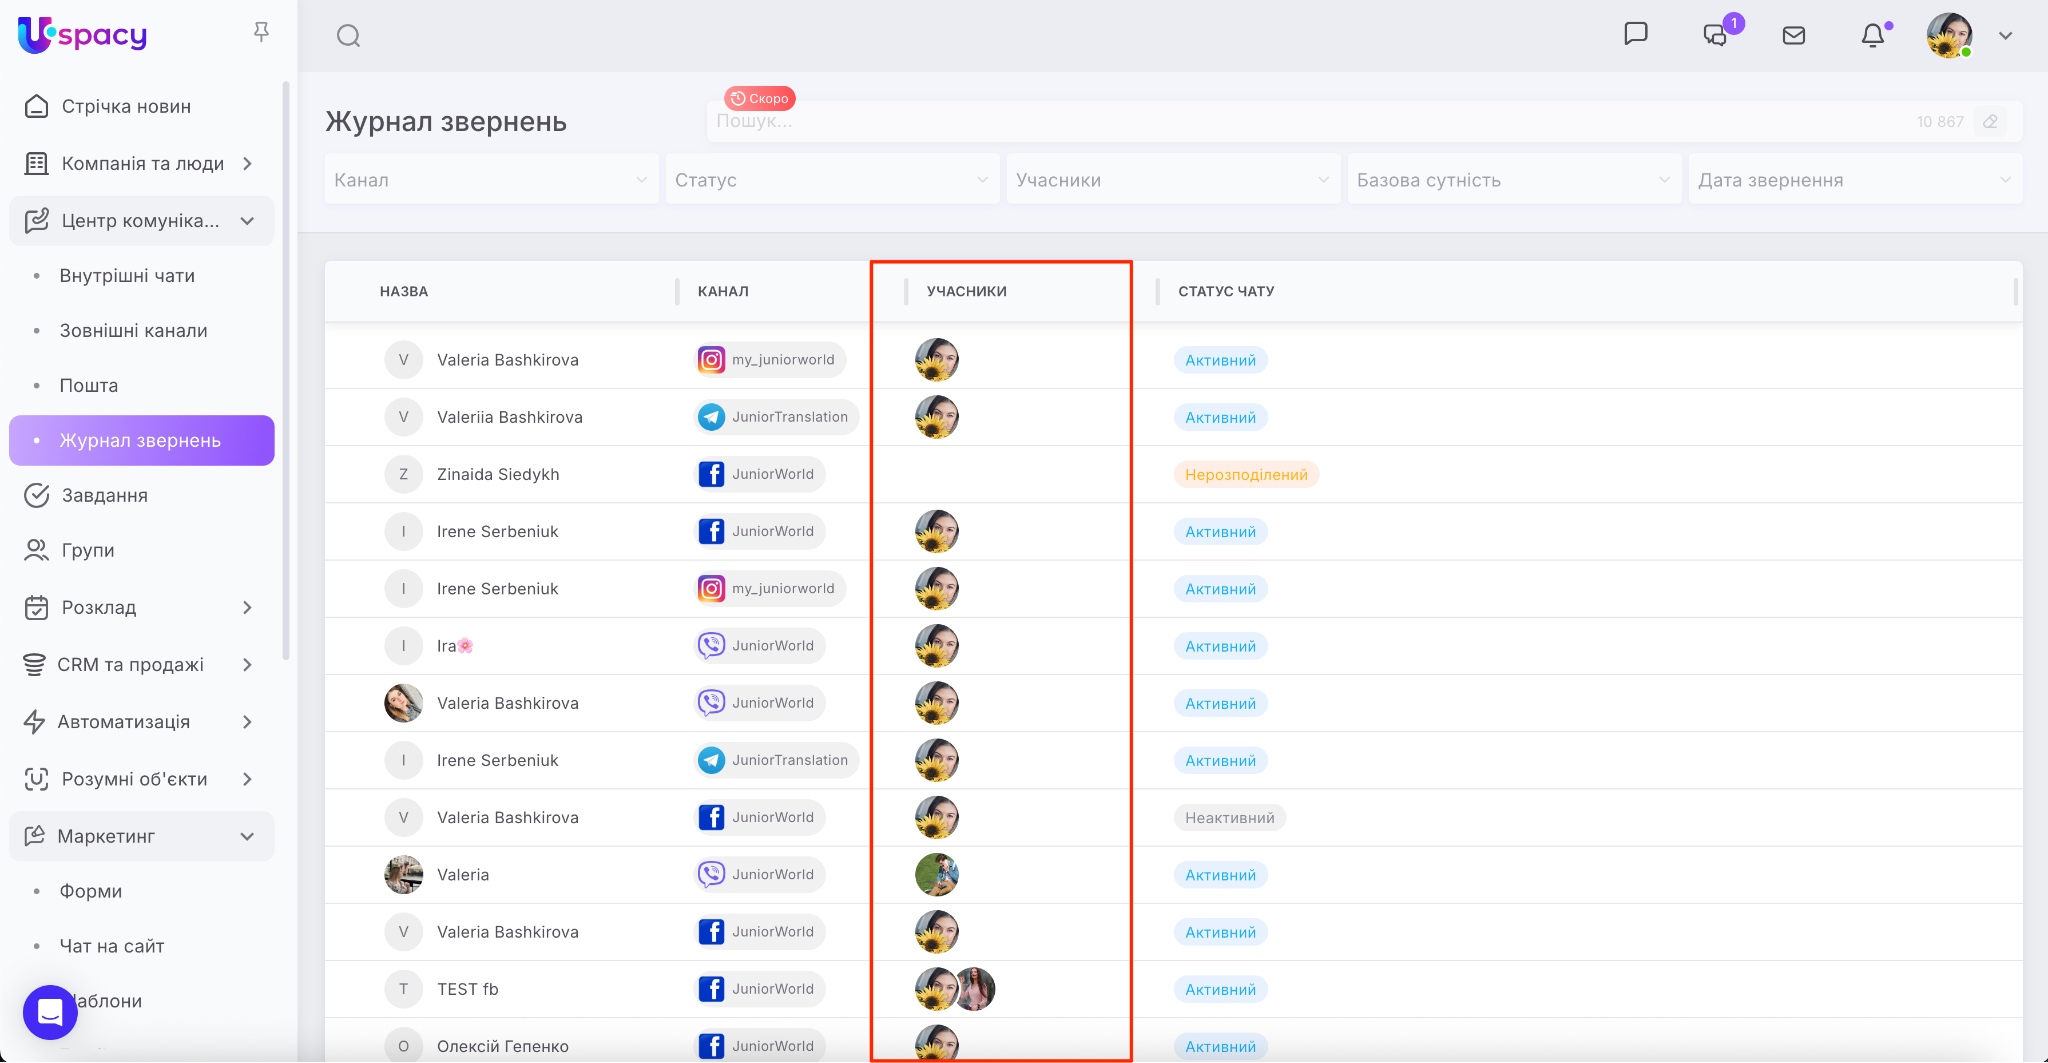Viewport: 2048px width, 1063px height.
Task: Click the search magnifier icon
Action: click(x=348, y=36)
